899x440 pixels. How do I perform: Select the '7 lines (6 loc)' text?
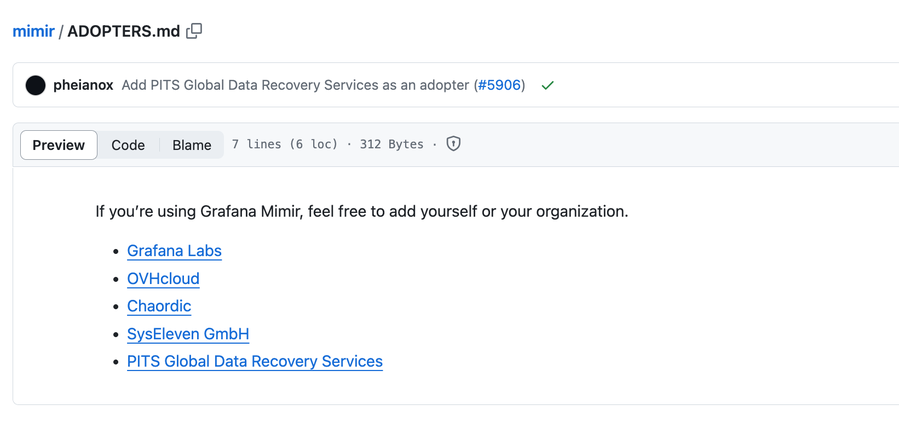pos(285,144)
